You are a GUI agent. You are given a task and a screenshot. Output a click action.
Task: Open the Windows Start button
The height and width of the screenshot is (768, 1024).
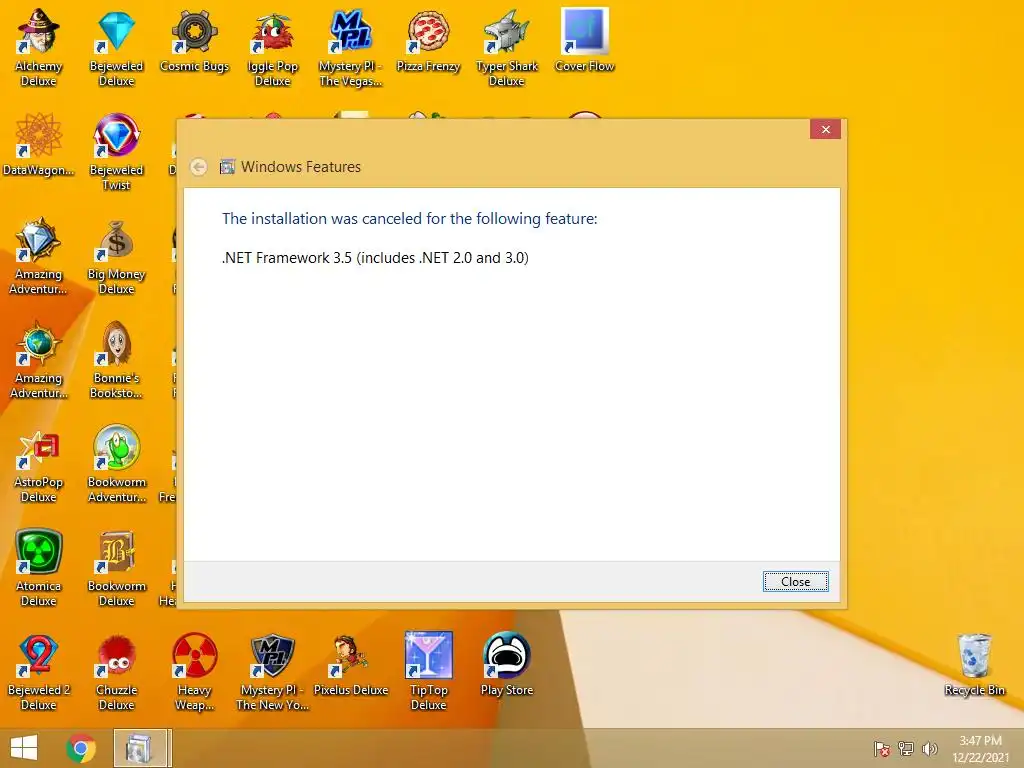click(24, 748)
